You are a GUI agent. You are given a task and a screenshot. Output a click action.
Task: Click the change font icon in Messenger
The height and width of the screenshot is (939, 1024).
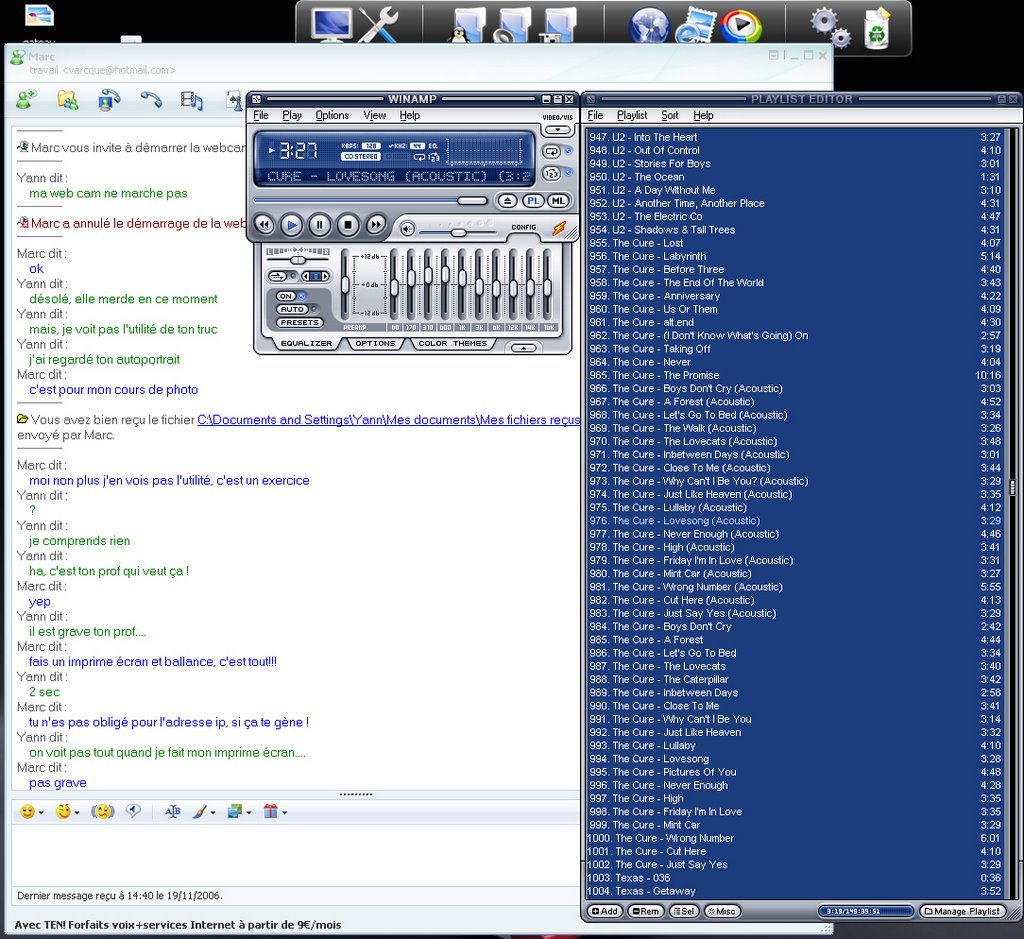pyautogui.click(x=172, y=812)
